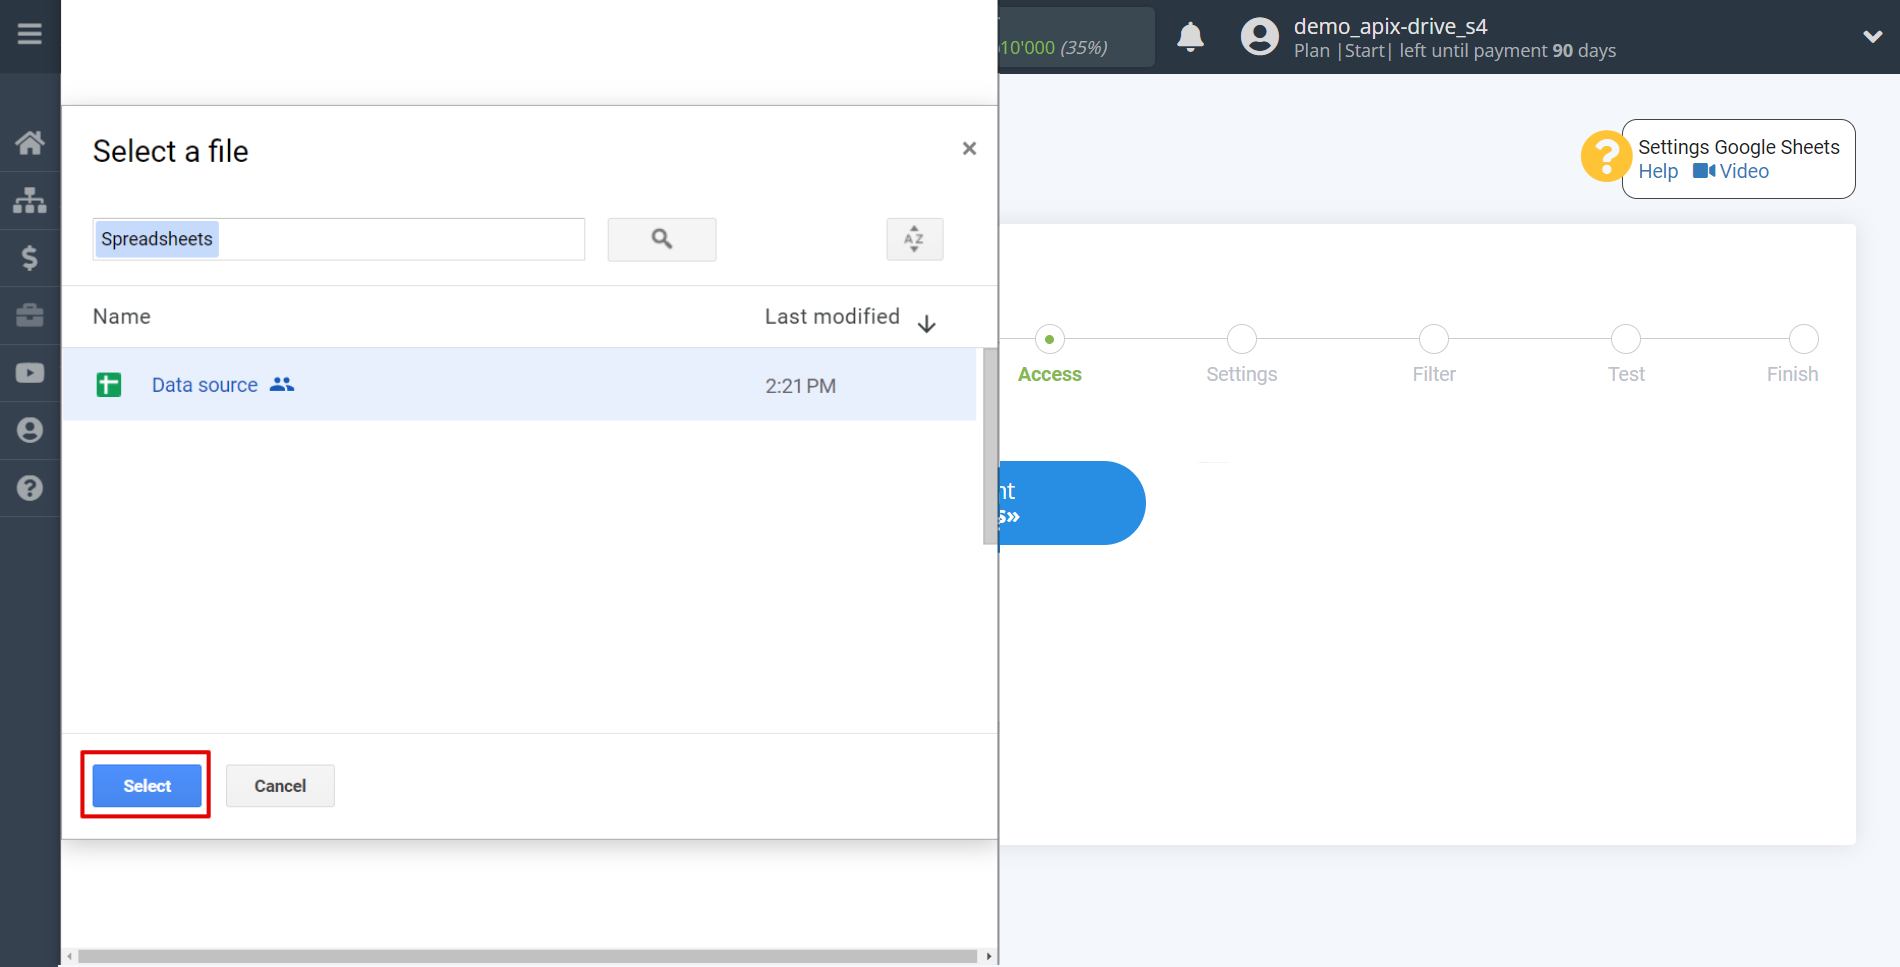Click the blue Select button

point(147,786)
